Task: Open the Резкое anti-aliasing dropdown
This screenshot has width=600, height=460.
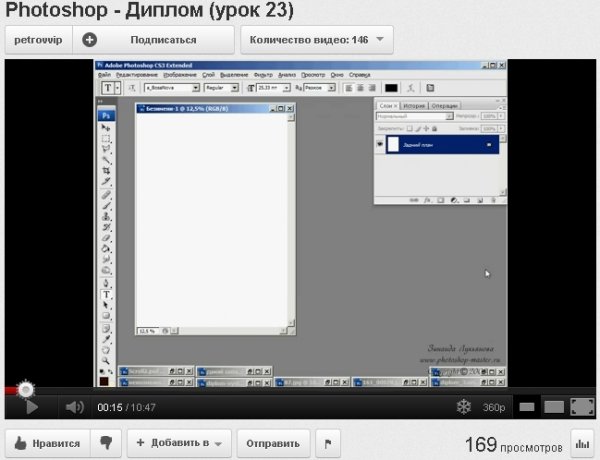Action: [x=332, y=88]
